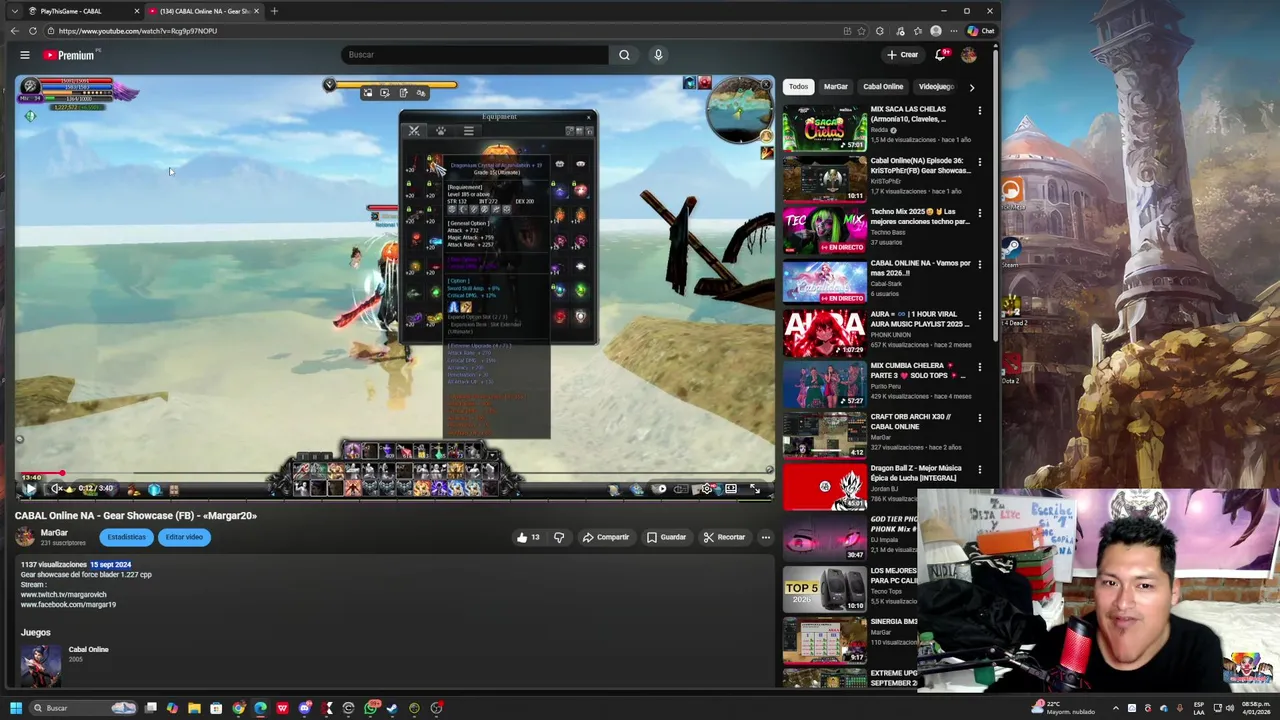The image size is (1280, 720).
Task: Open Cabal Online(NA) Episode 36 video title
Action: click(x=920, y=165)
